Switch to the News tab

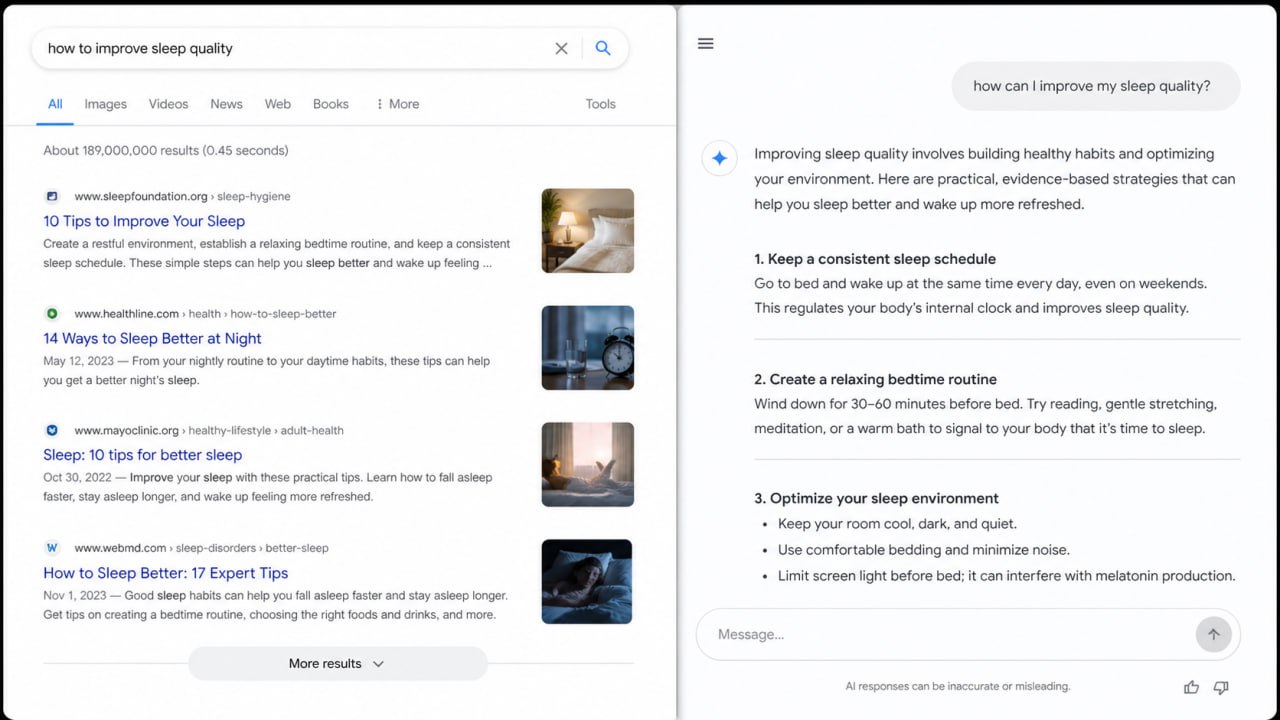tap(226, 104)
